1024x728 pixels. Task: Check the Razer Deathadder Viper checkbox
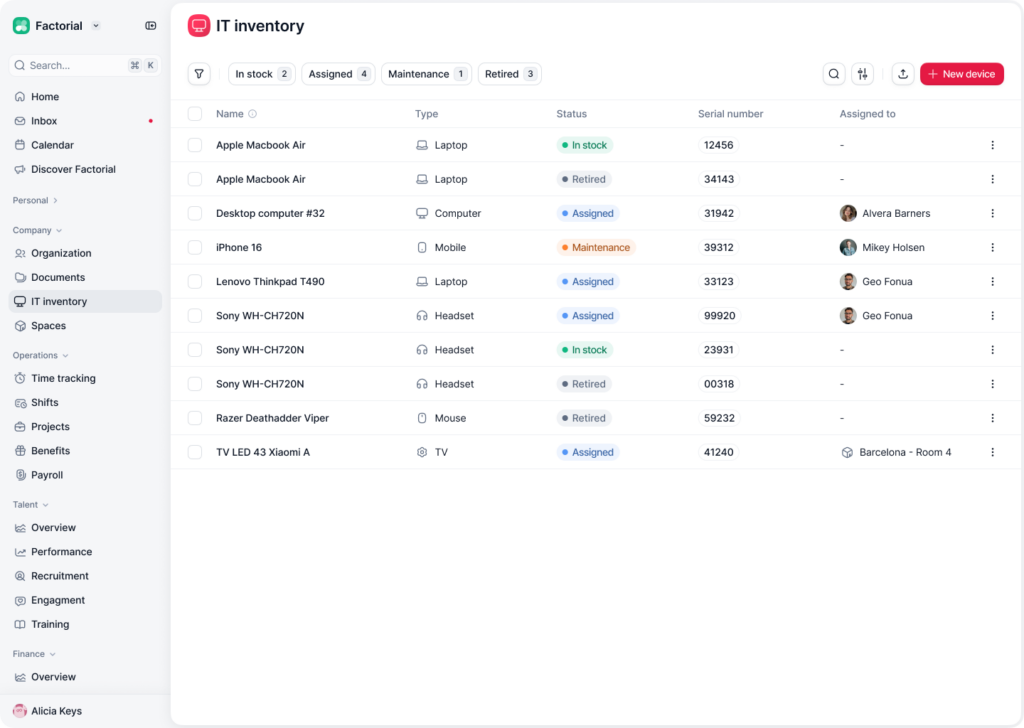195,418
